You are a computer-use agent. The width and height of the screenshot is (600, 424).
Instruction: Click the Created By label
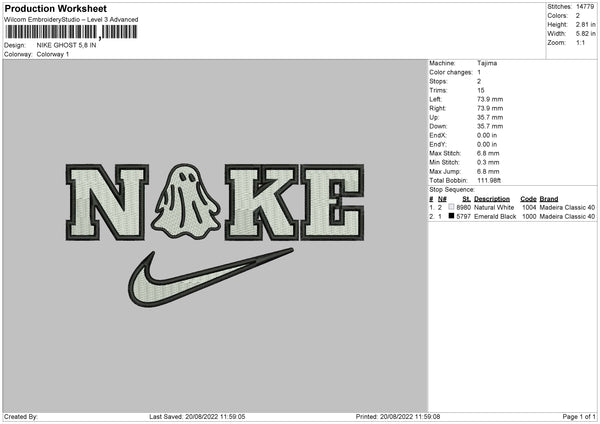pos(21,417)
